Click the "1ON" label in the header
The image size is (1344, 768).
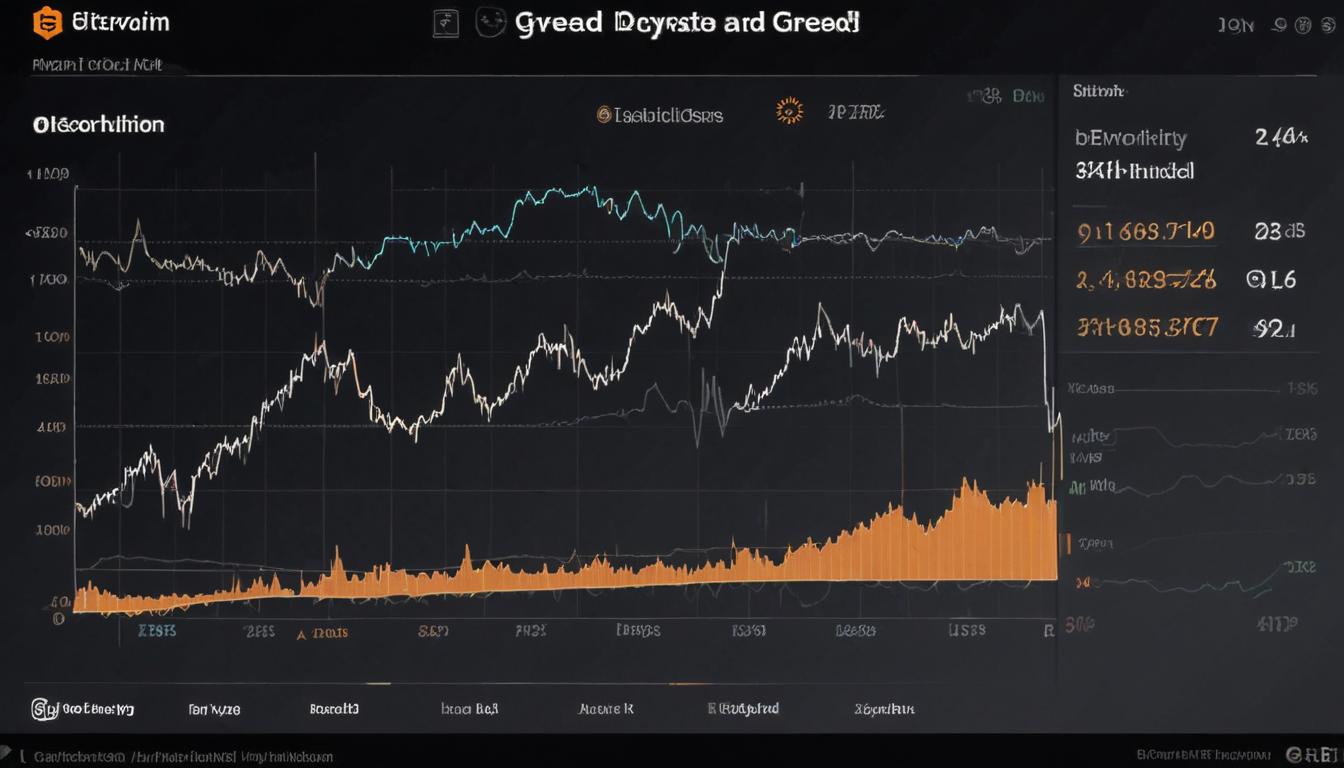1236,26
